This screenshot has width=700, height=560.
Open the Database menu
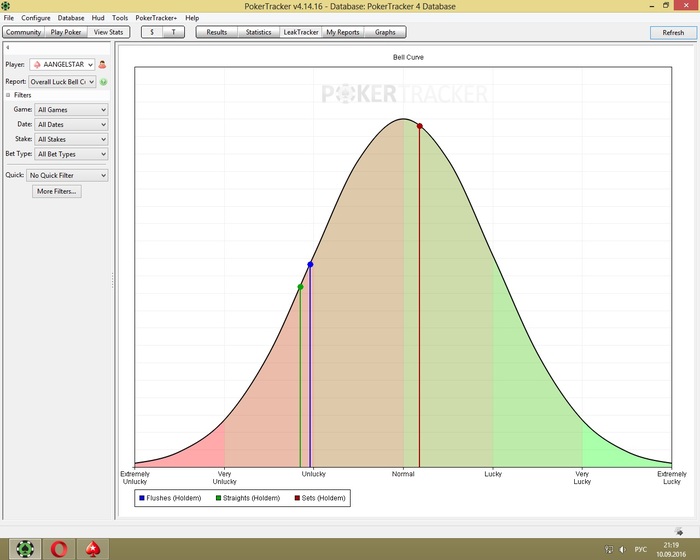[71, 18]
